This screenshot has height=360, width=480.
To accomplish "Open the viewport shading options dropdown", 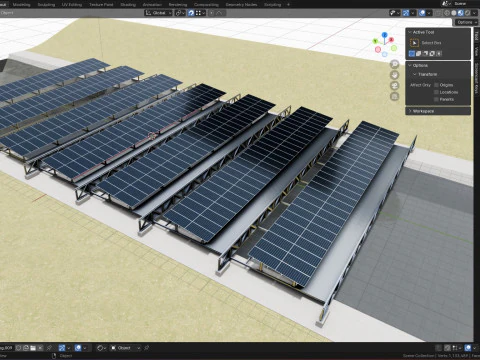I will click(474, 13).
